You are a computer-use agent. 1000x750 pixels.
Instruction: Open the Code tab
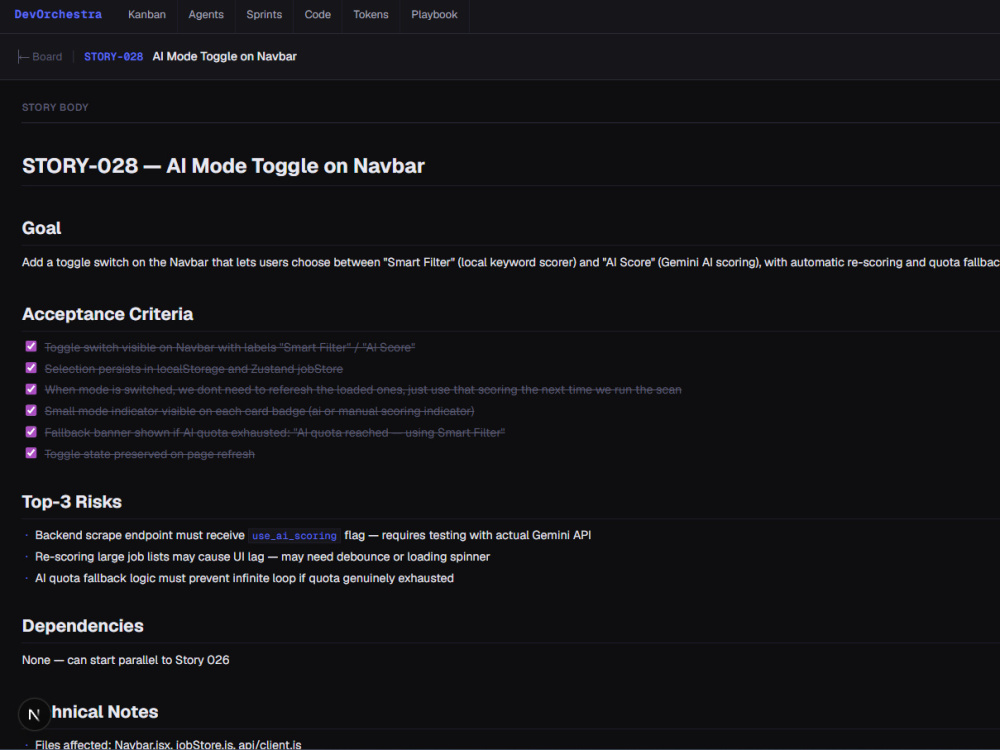pyautogui.click(x=318, y=15)
